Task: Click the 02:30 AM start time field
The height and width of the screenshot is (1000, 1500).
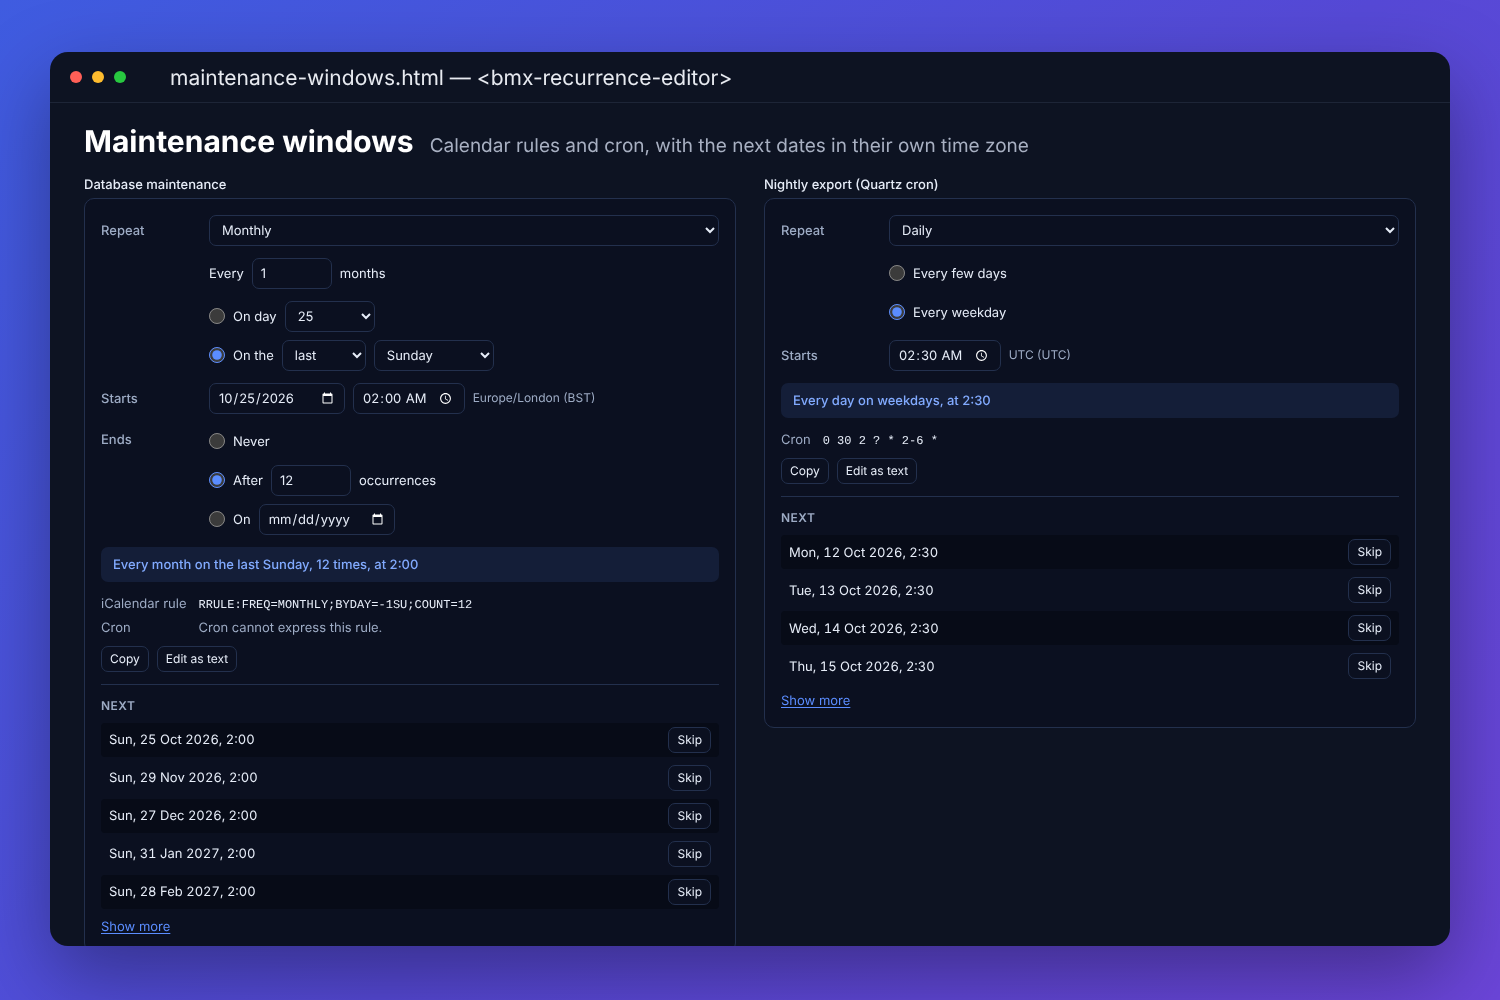Action: [945, 355]
